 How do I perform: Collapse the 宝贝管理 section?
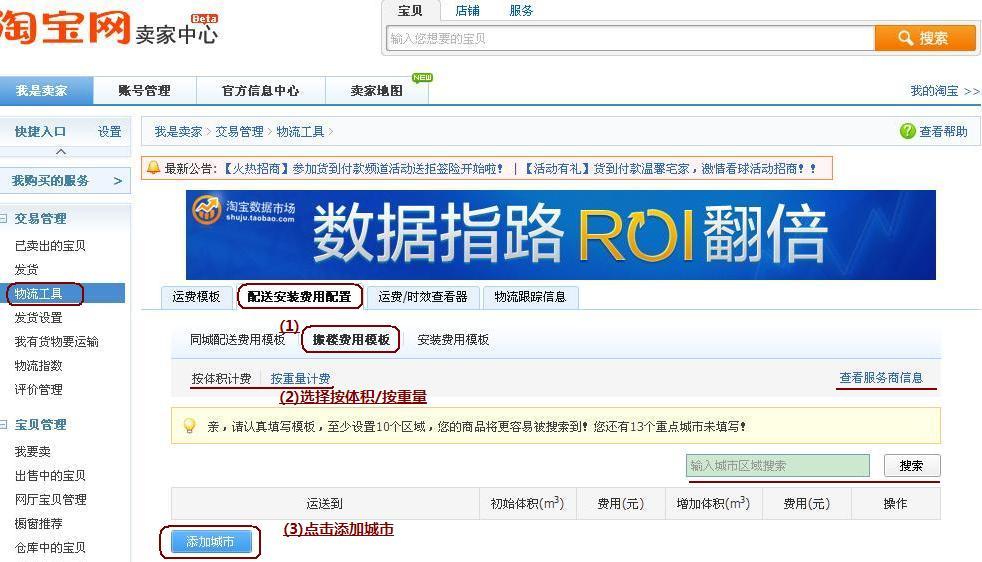click(4, 425)
